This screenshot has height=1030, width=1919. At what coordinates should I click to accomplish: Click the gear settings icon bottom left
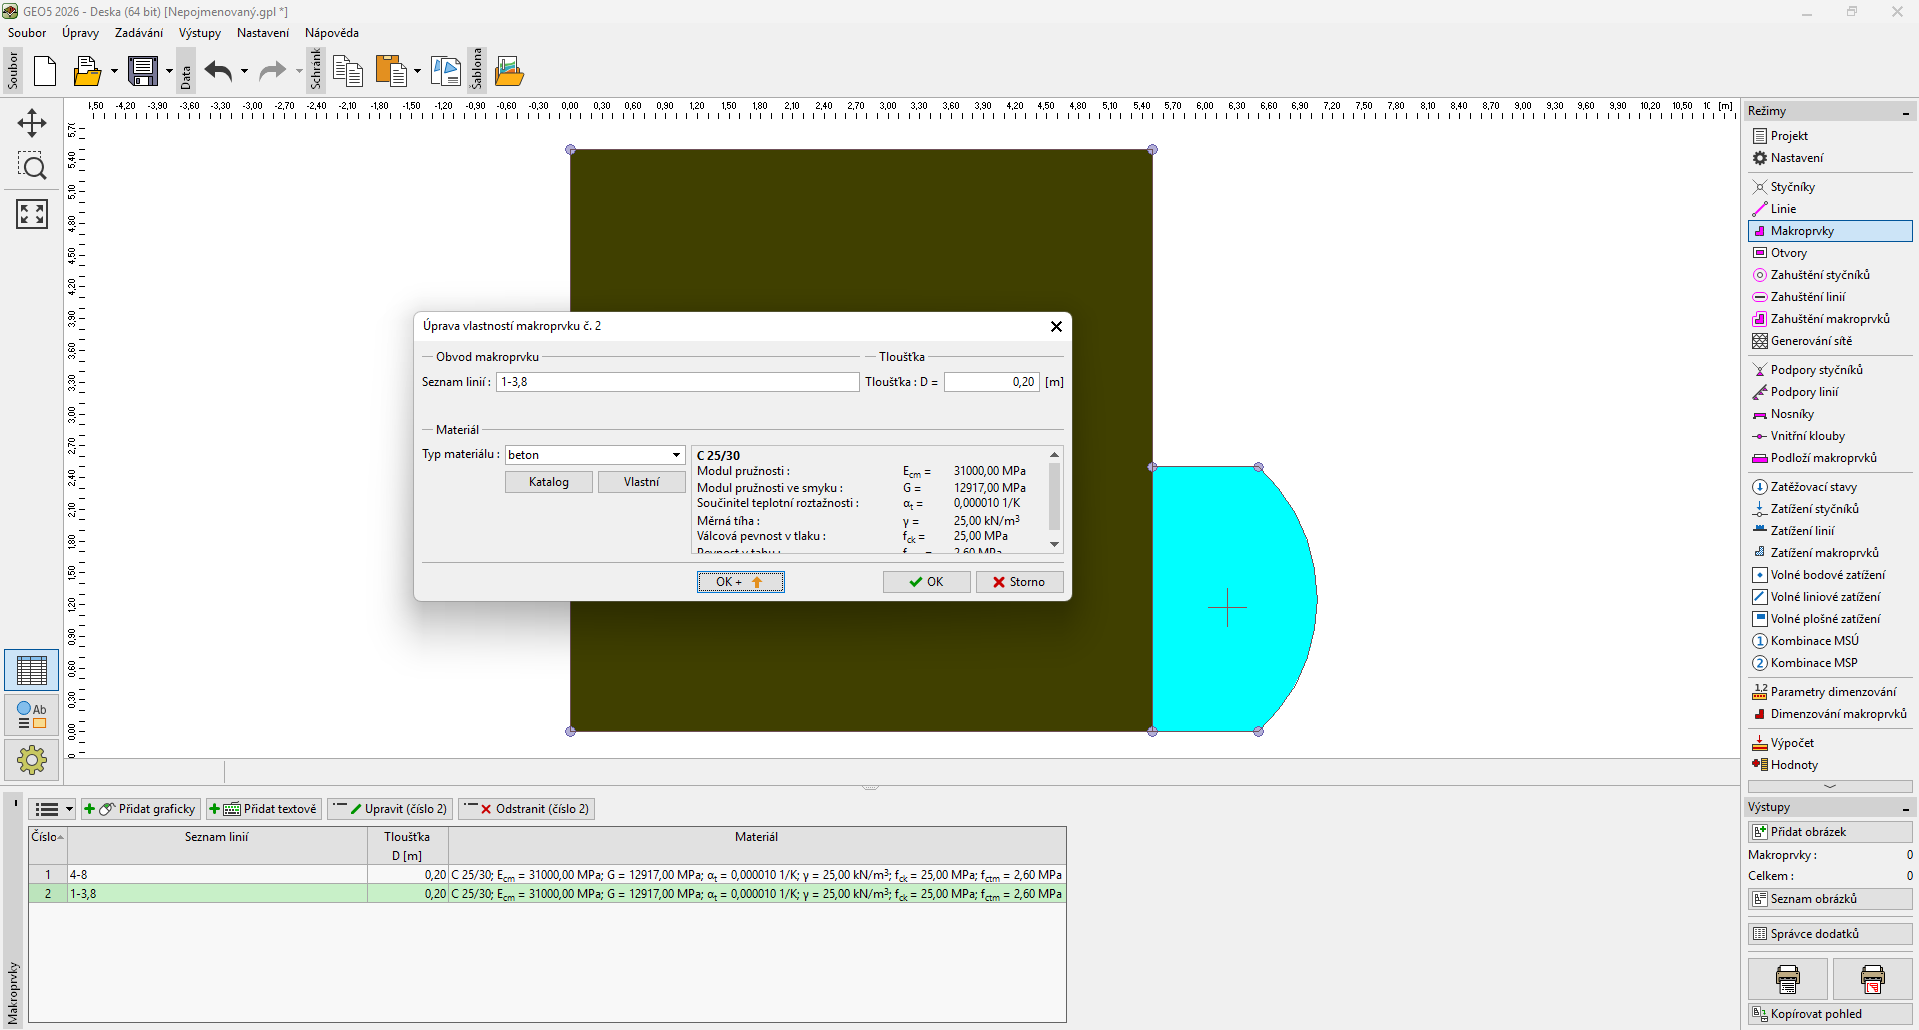click(x=32, y=760)
